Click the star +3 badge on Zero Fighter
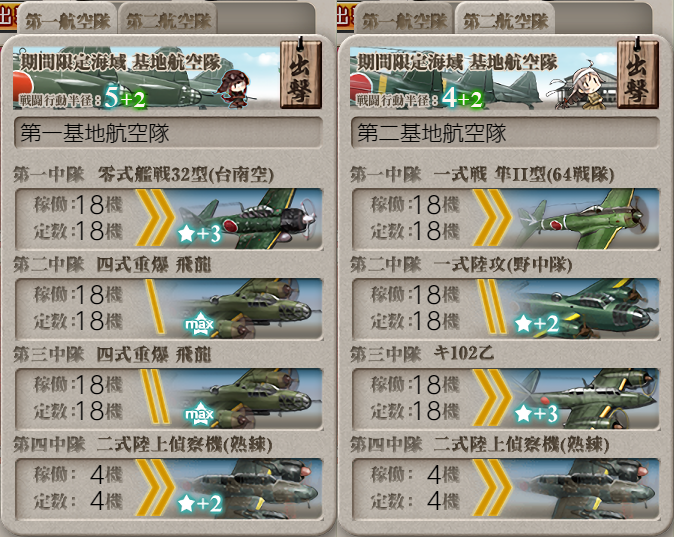Screen dimensions: 674x537 199,234
